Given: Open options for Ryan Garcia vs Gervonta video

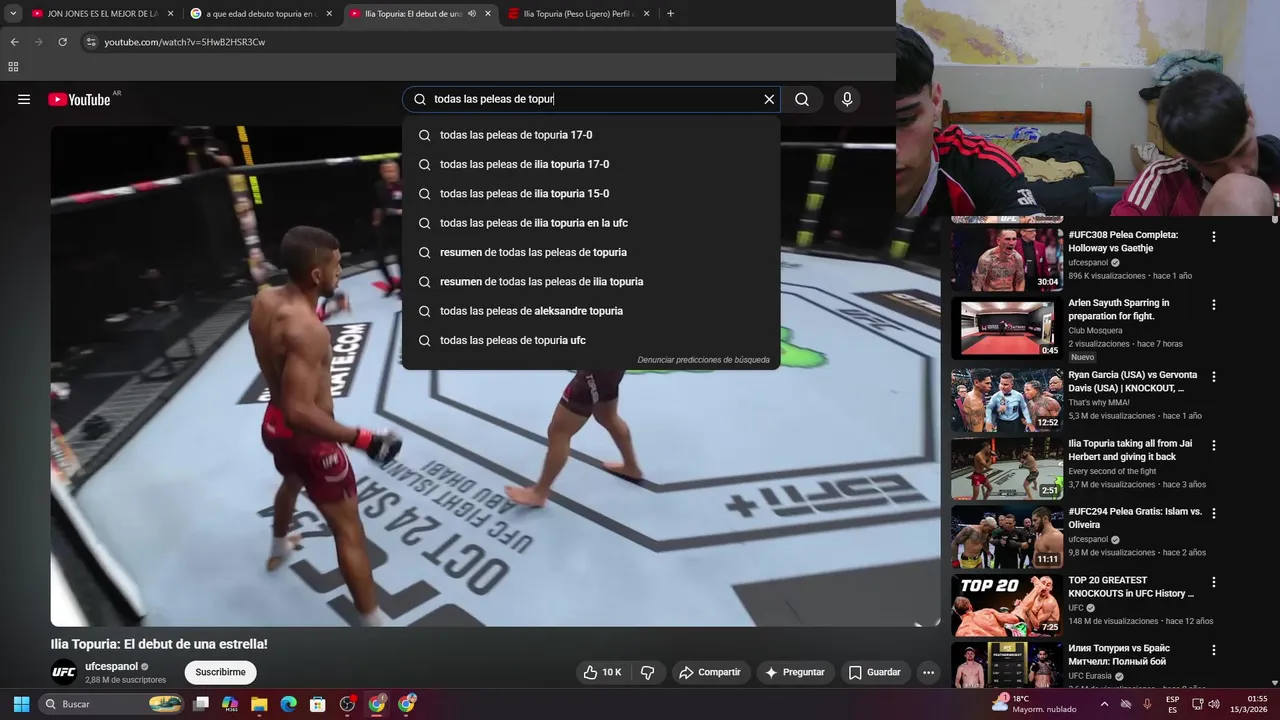Looking at the screenshot, I should [1214, 377].
